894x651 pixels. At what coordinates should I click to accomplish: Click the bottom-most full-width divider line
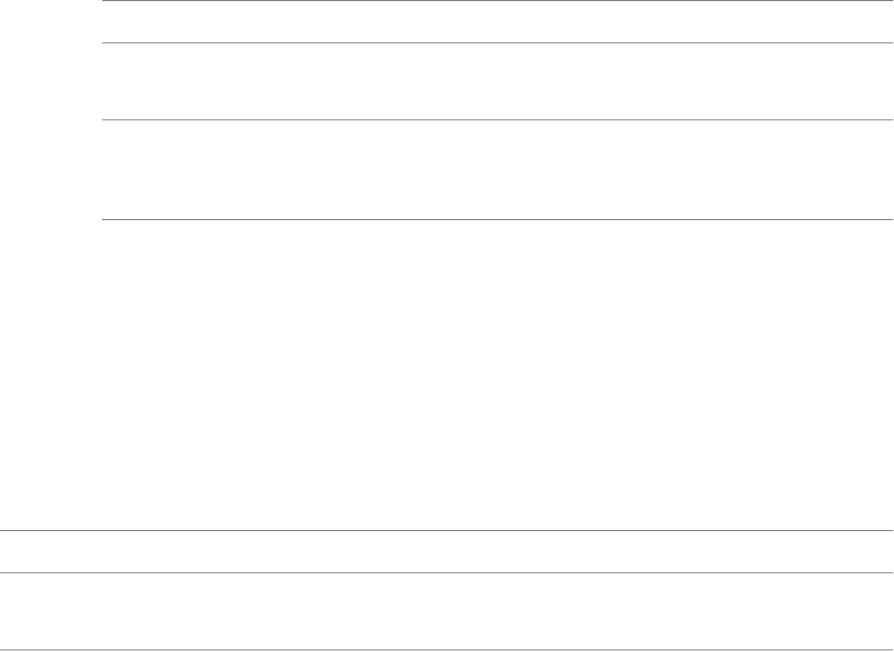(x=447, y=650)
